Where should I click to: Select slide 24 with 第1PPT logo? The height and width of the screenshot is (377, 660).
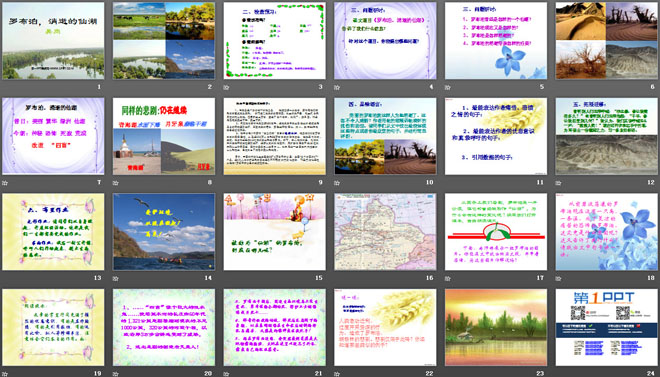pos(607,327)
